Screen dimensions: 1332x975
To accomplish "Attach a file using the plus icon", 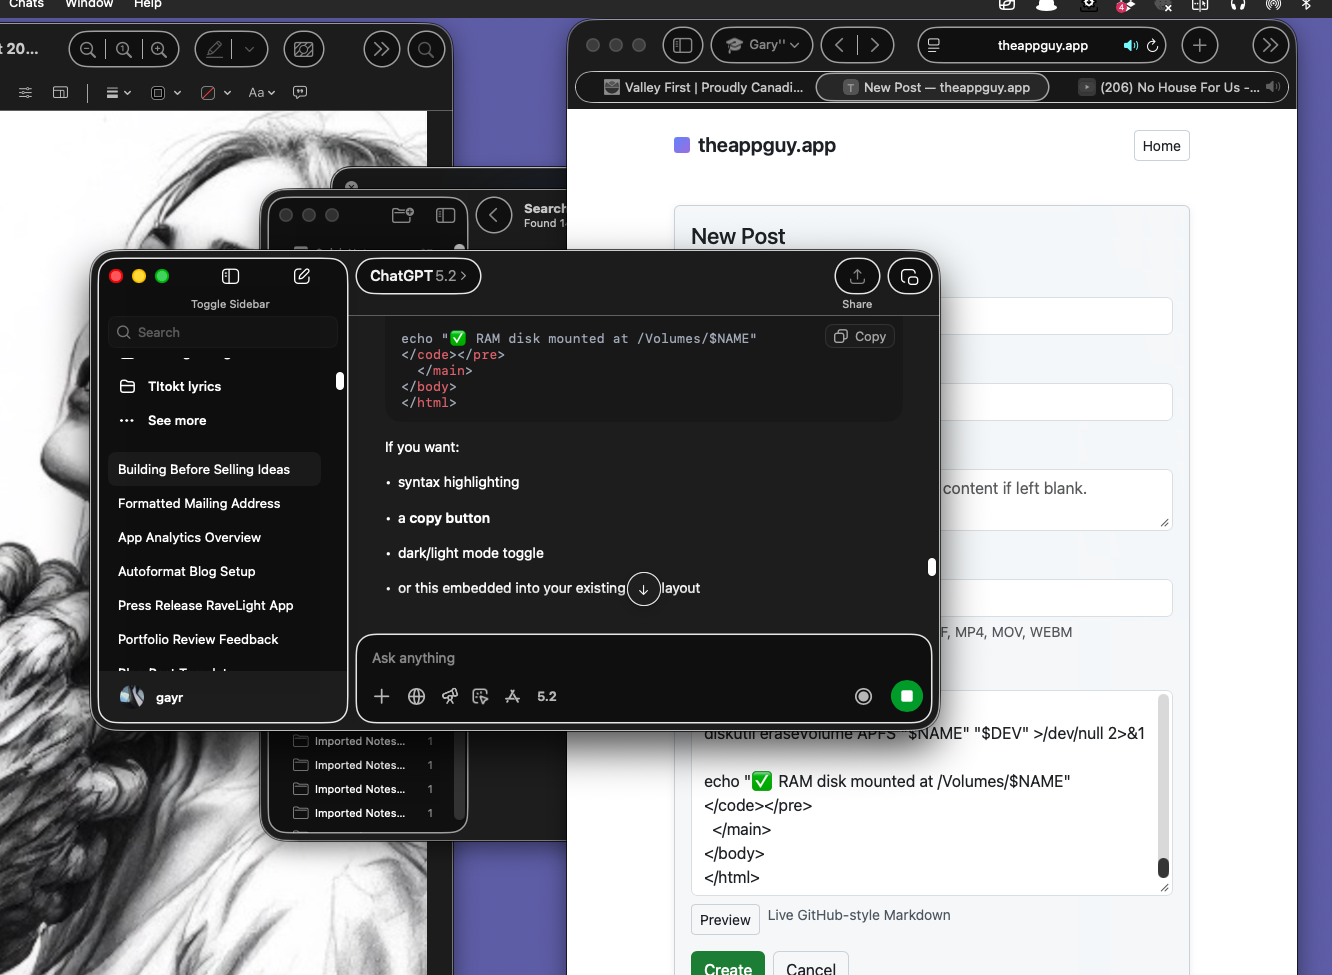I will [x=381, y=696].
